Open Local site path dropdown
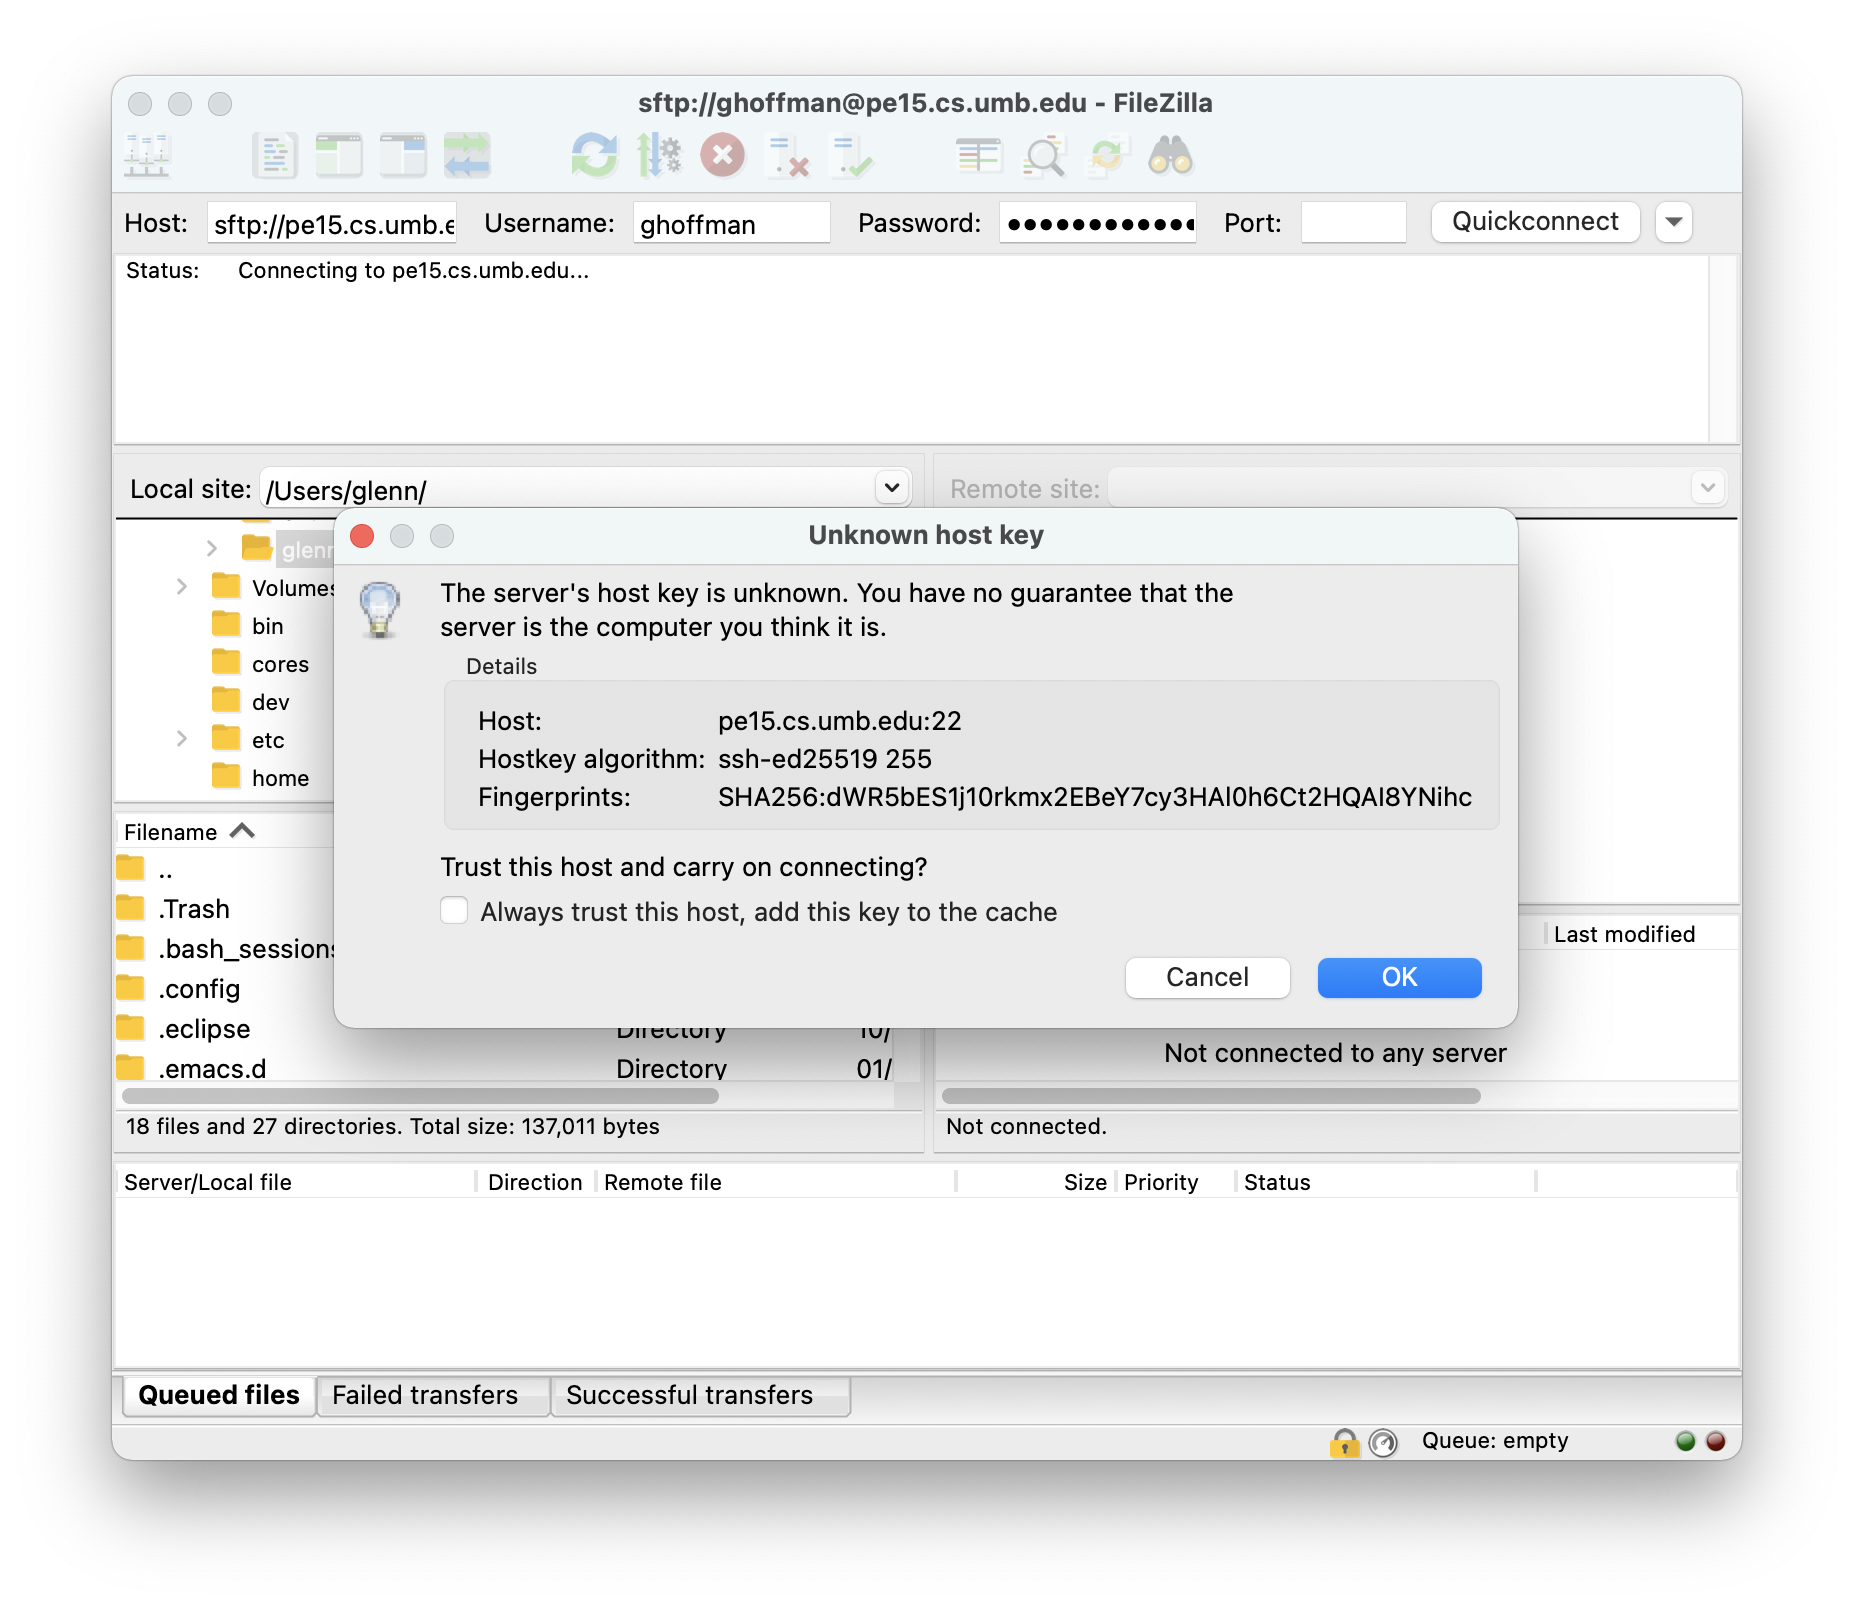Screen dimensions: 1854x1608 pos(892,488)
